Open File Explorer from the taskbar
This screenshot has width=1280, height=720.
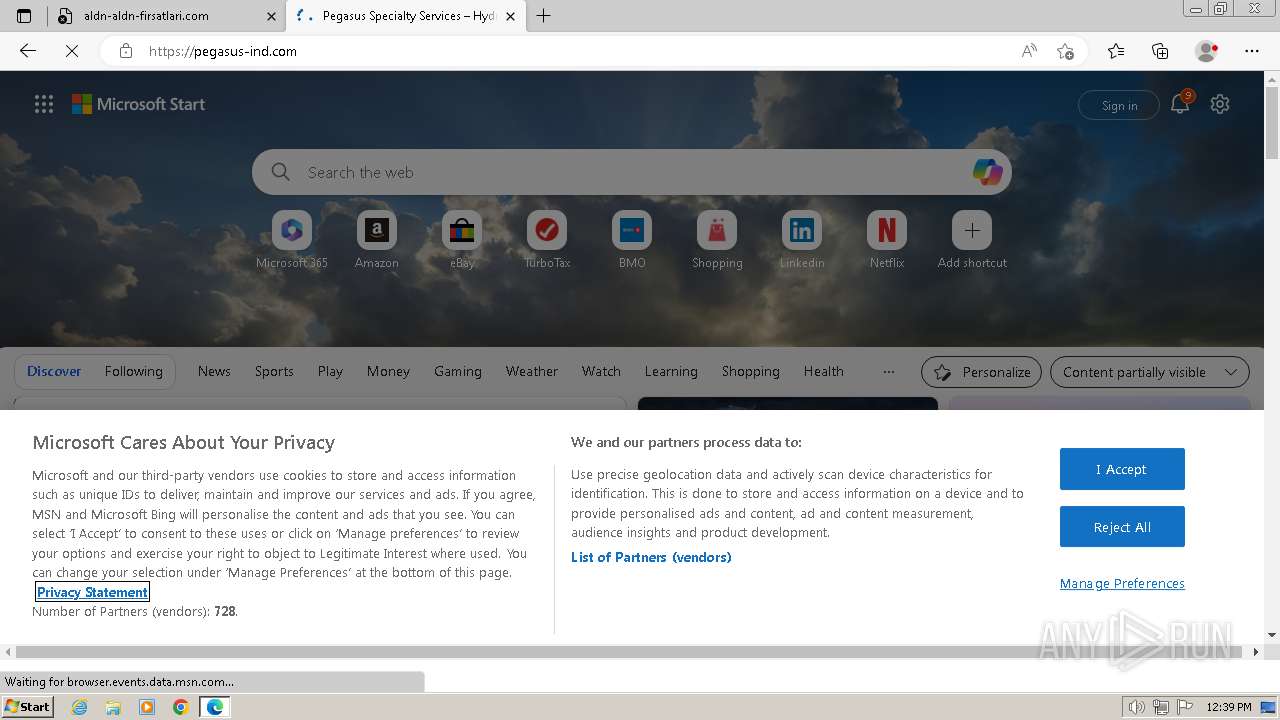coord(113,707)
